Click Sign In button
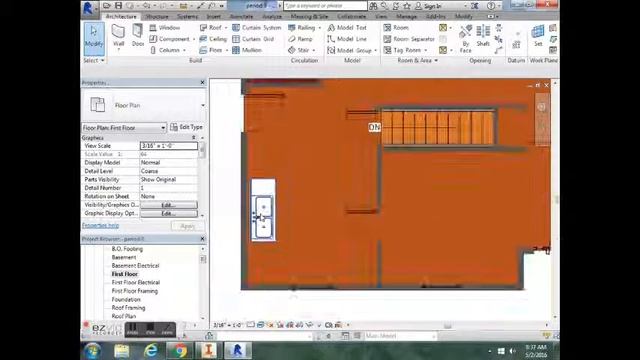The height and width of the screenshot is (360, 640). [x=429, y=6]
